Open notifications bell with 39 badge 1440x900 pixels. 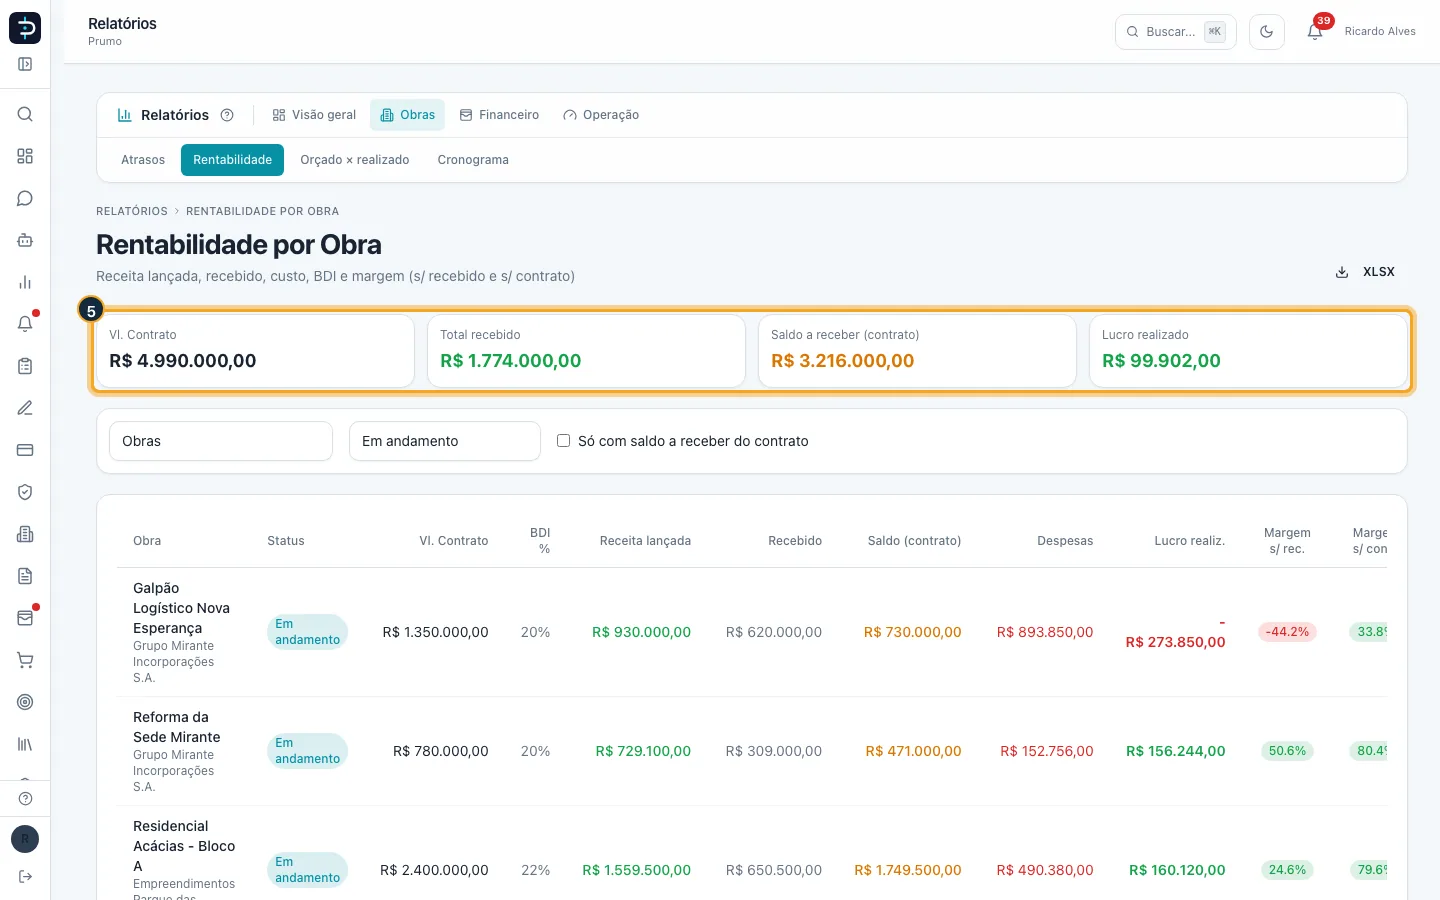[1315, 32]
